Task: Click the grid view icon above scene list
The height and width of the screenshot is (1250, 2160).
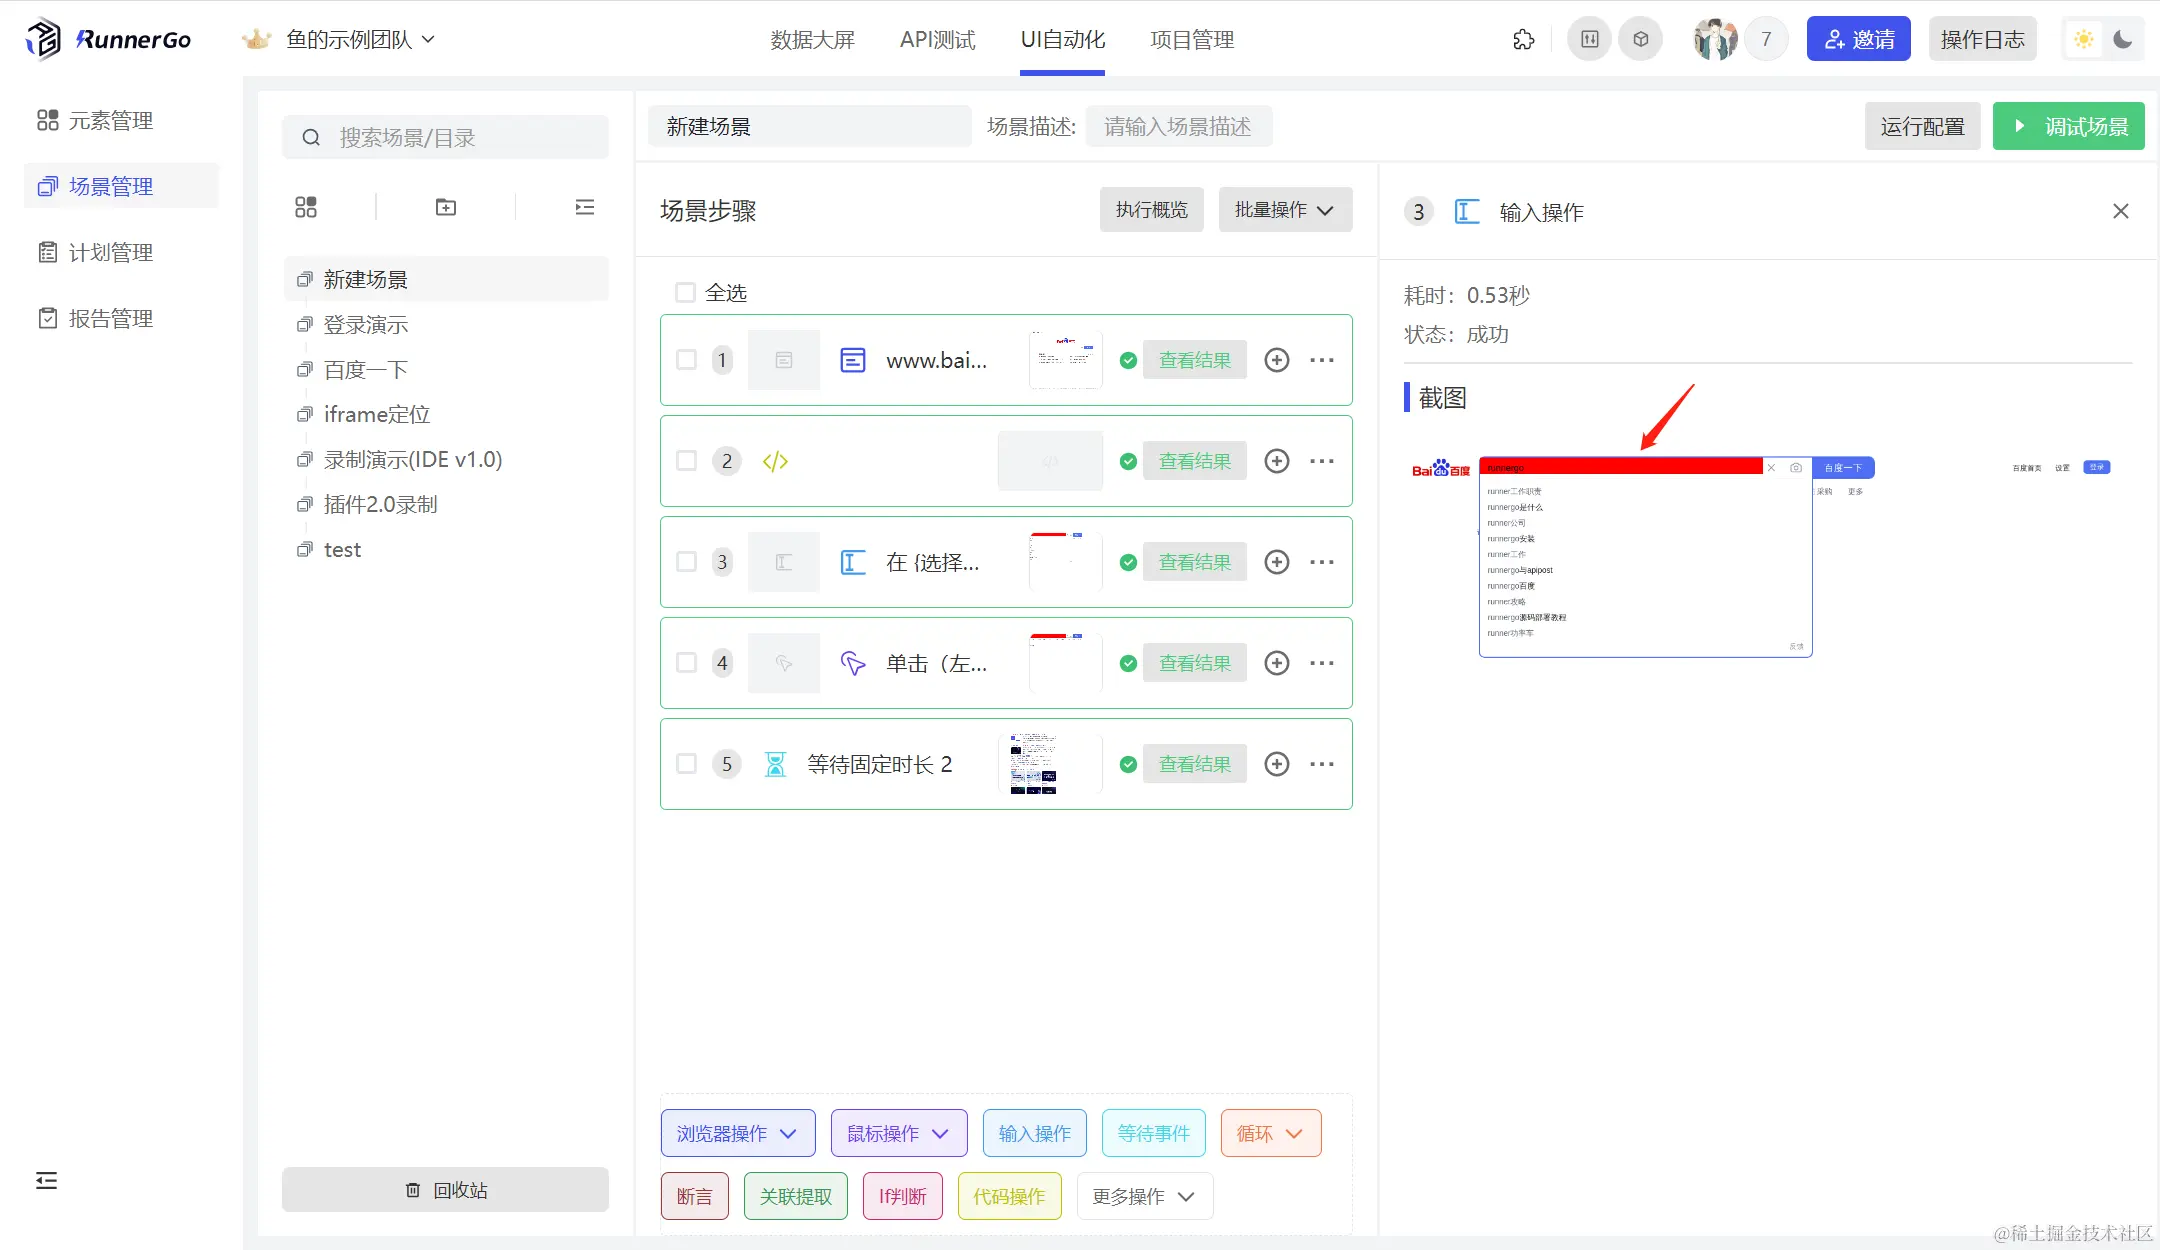Action: tap(306, 207)
